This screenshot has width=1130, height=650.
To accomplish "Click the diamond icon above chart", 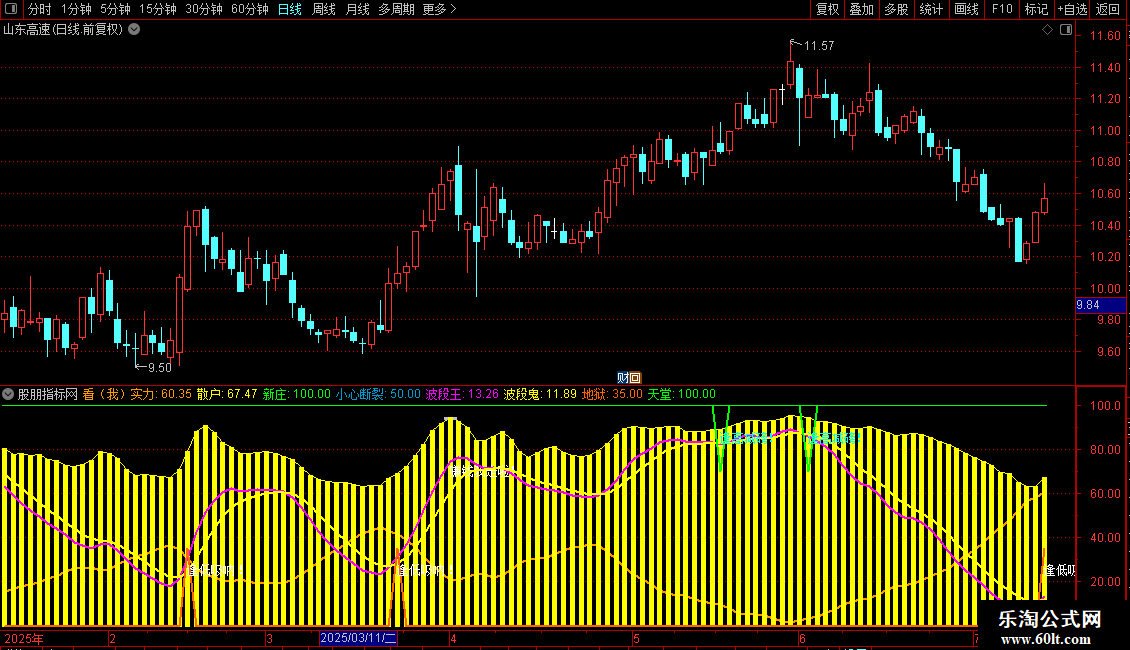I will 1047,30.
